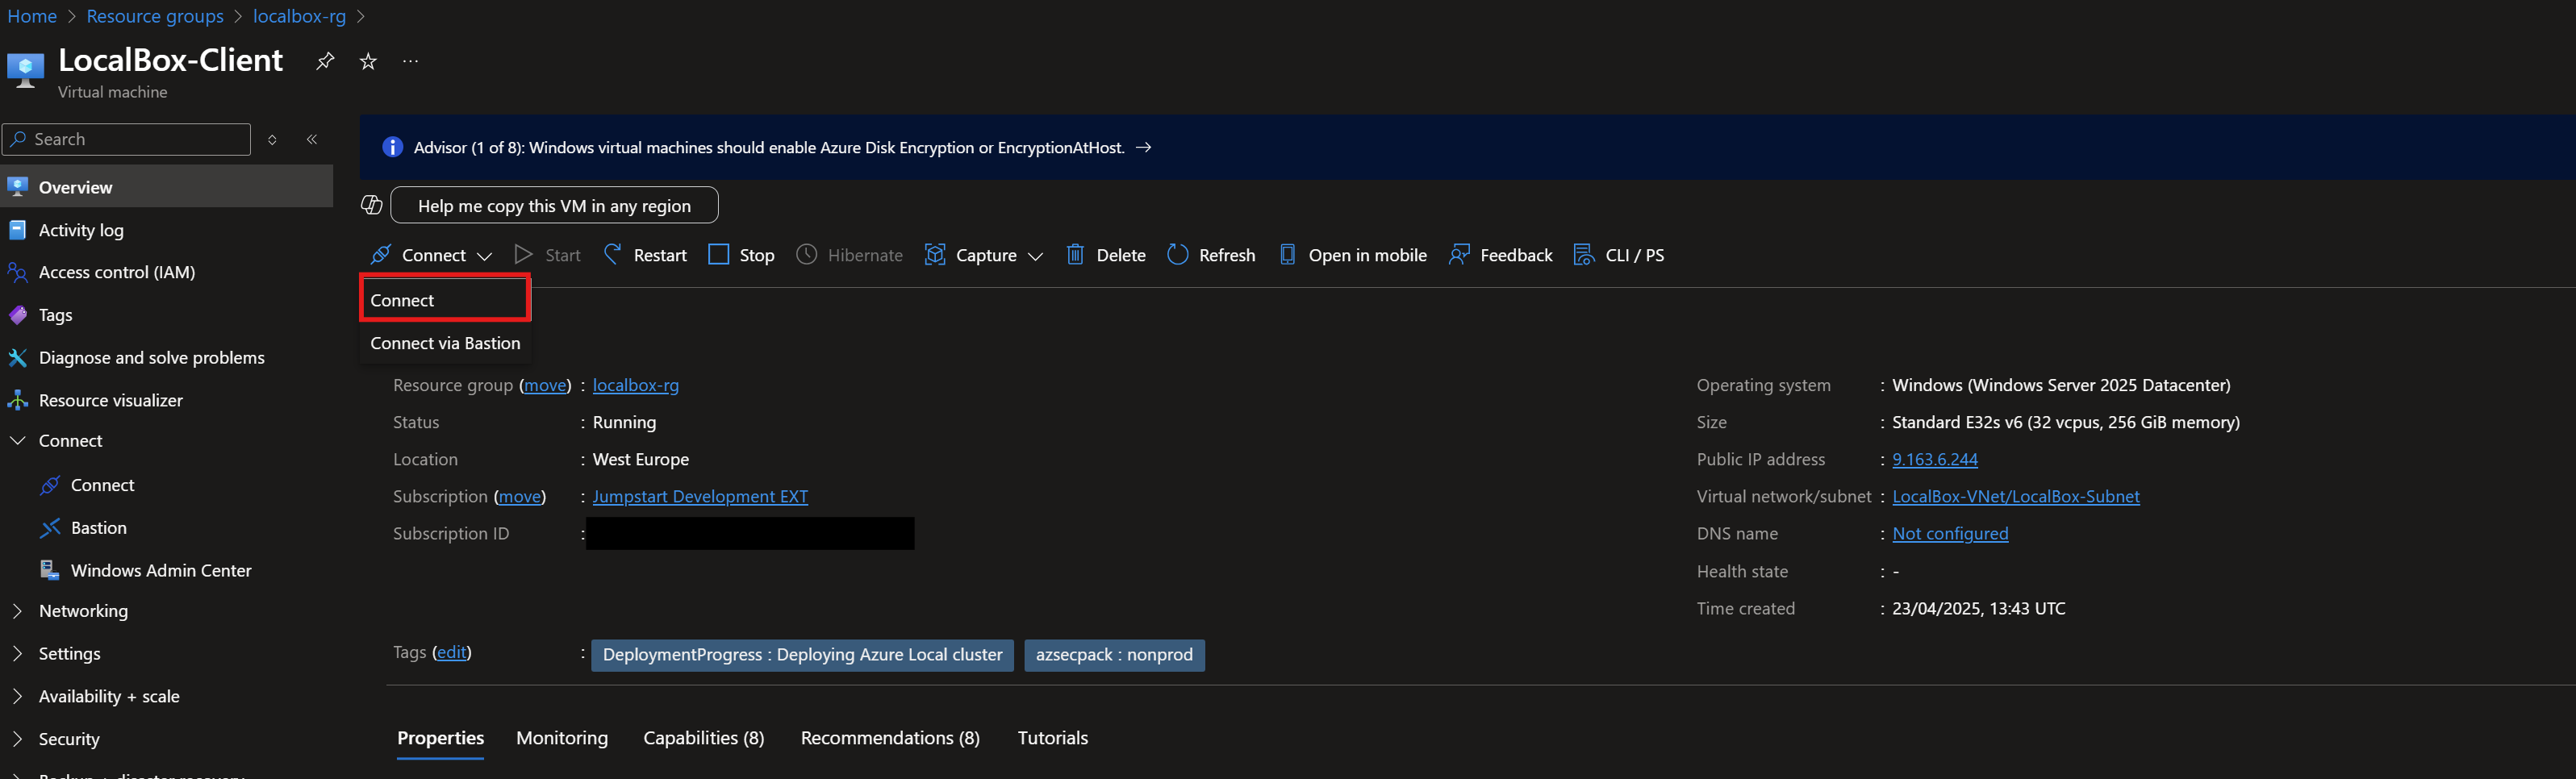2576x779 pixels.
Task: Click move link next to Resource group
Action: click(545, 385)
